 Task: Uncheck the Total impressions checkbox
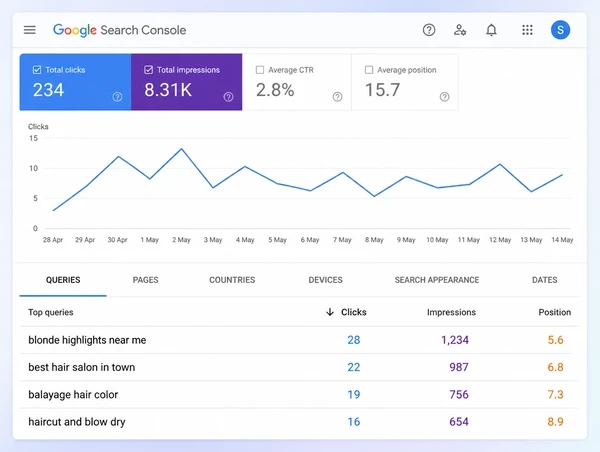click(x=148, y=70)
